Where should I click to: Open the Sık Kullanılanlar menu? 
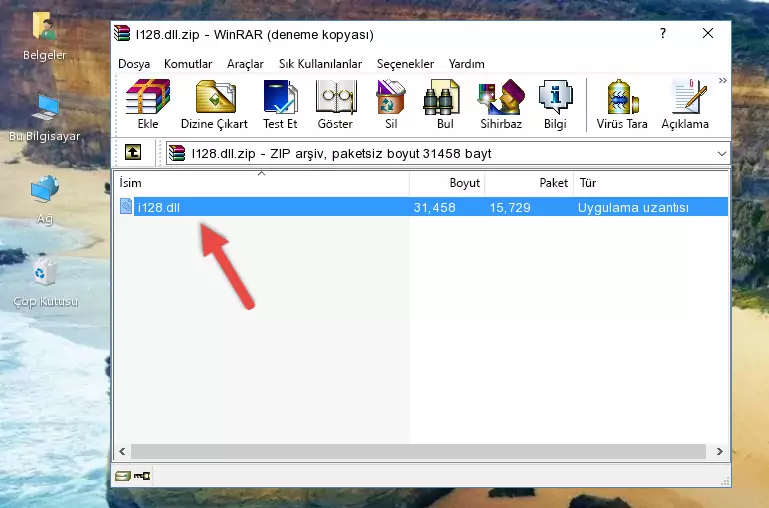[320, 64]
